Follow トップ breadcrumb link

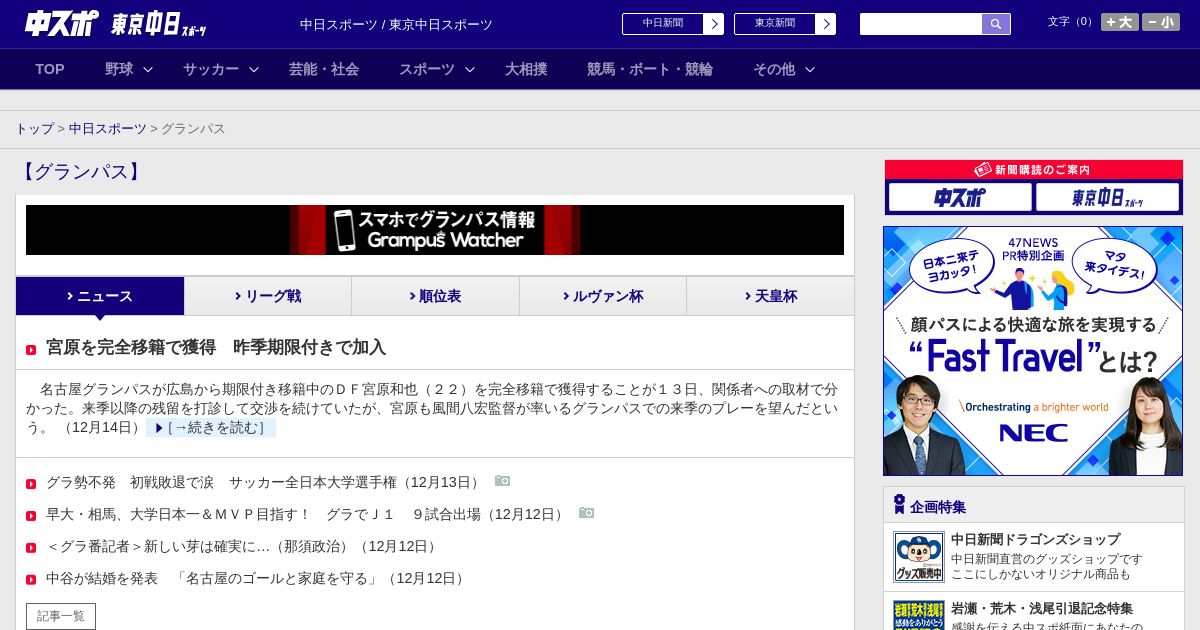pos(34,129)
